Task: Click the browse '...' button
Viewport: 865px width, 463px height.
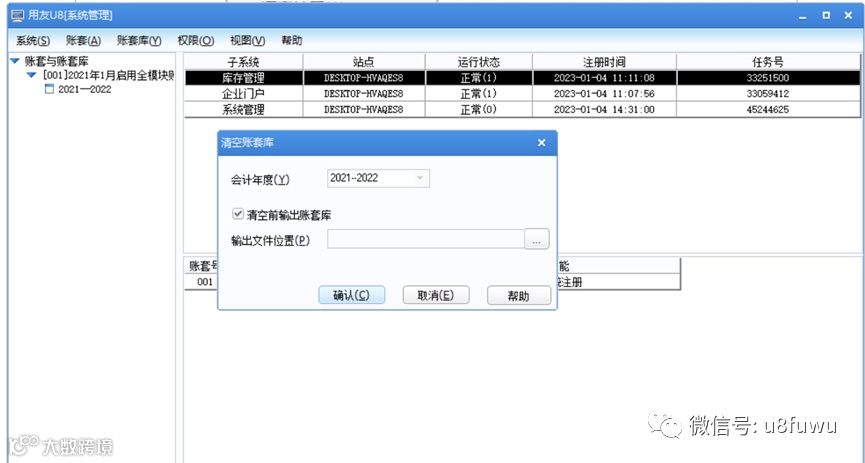Action: pyautogui.click(x=536, y=240)
